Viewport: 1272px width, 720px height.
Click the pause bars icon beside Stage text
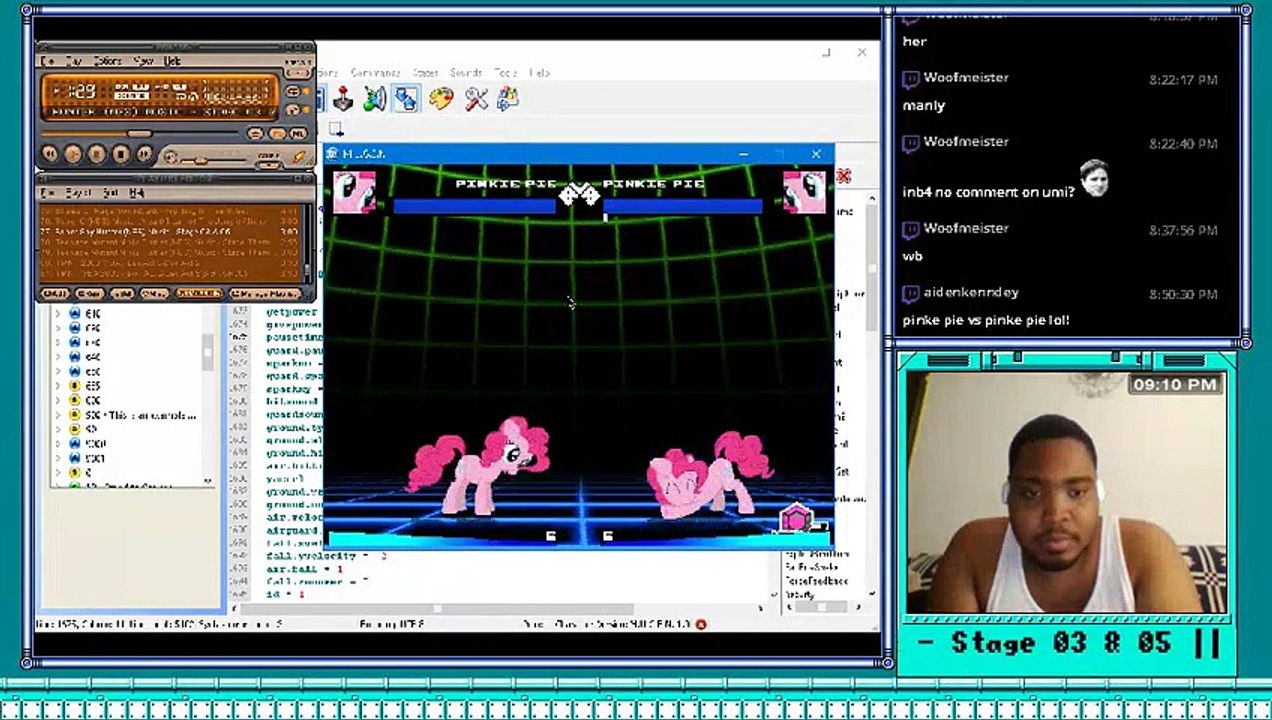(1207, 642)
